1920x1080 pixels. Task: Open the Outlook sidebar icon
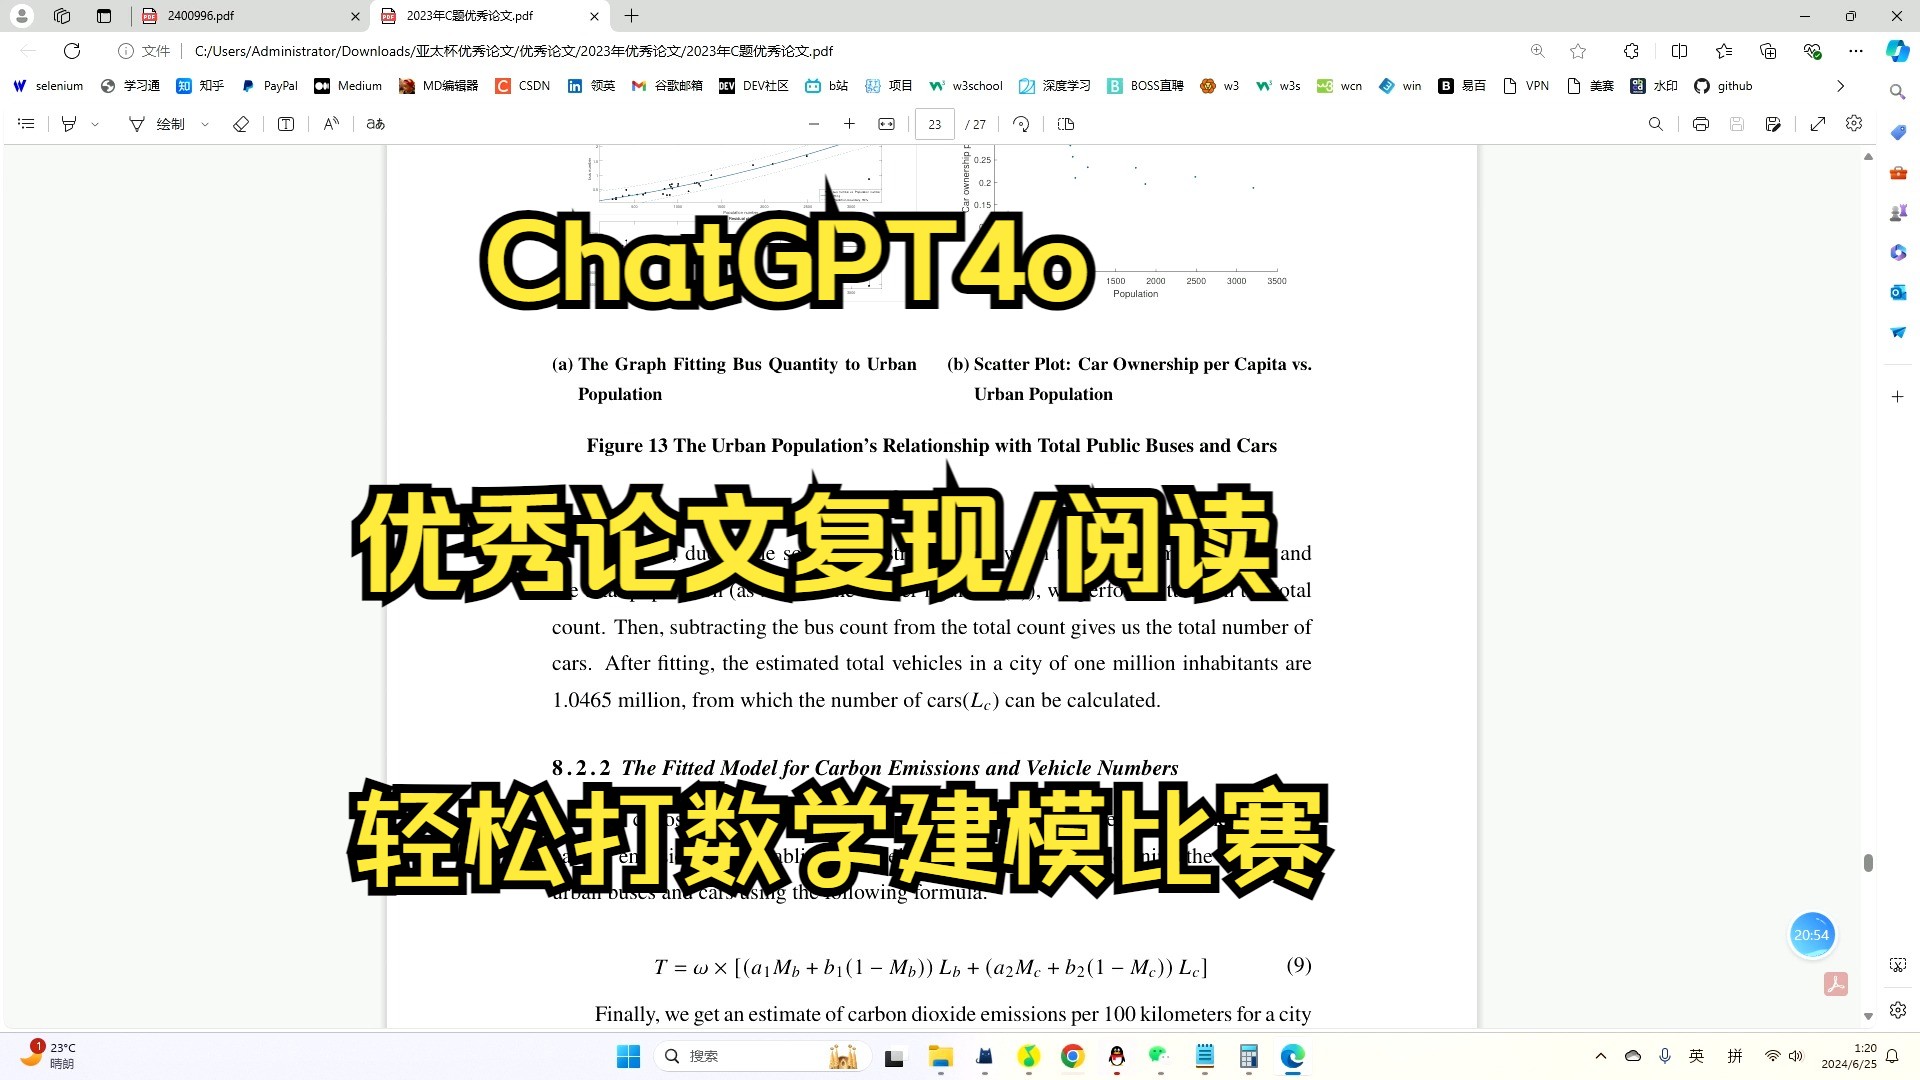coord(1897,292)
